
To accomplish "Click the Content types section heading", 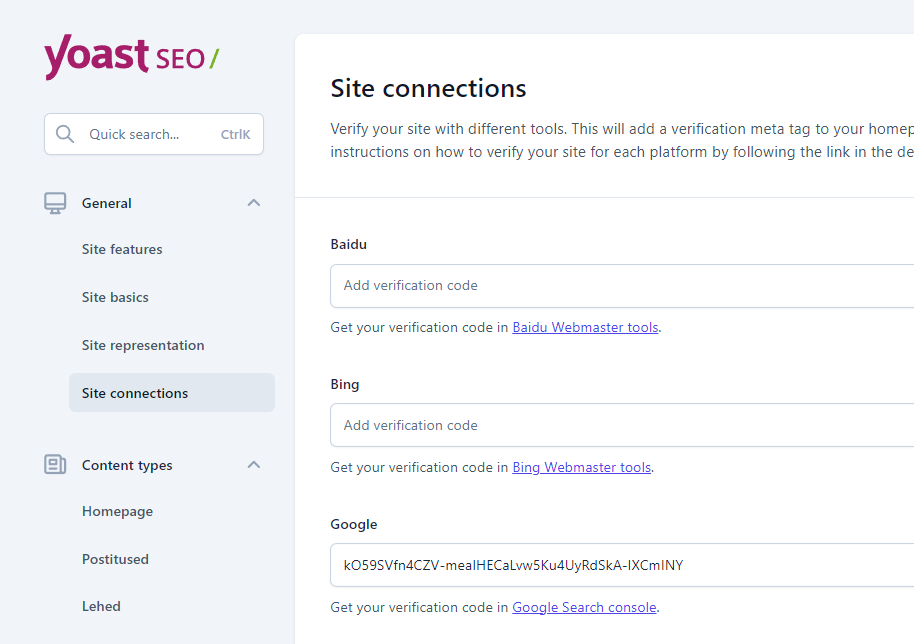I will 127,466.
